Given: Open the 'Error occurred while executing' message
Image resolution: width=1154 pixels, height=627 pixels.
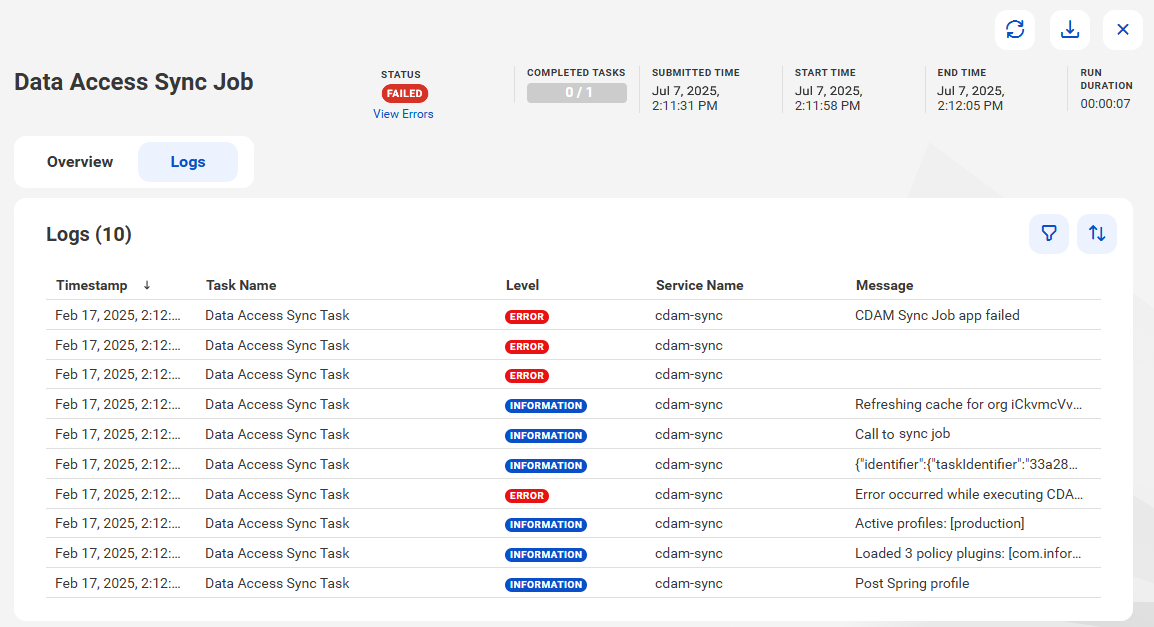Looking at the screenshot, I should coord(969,495).
